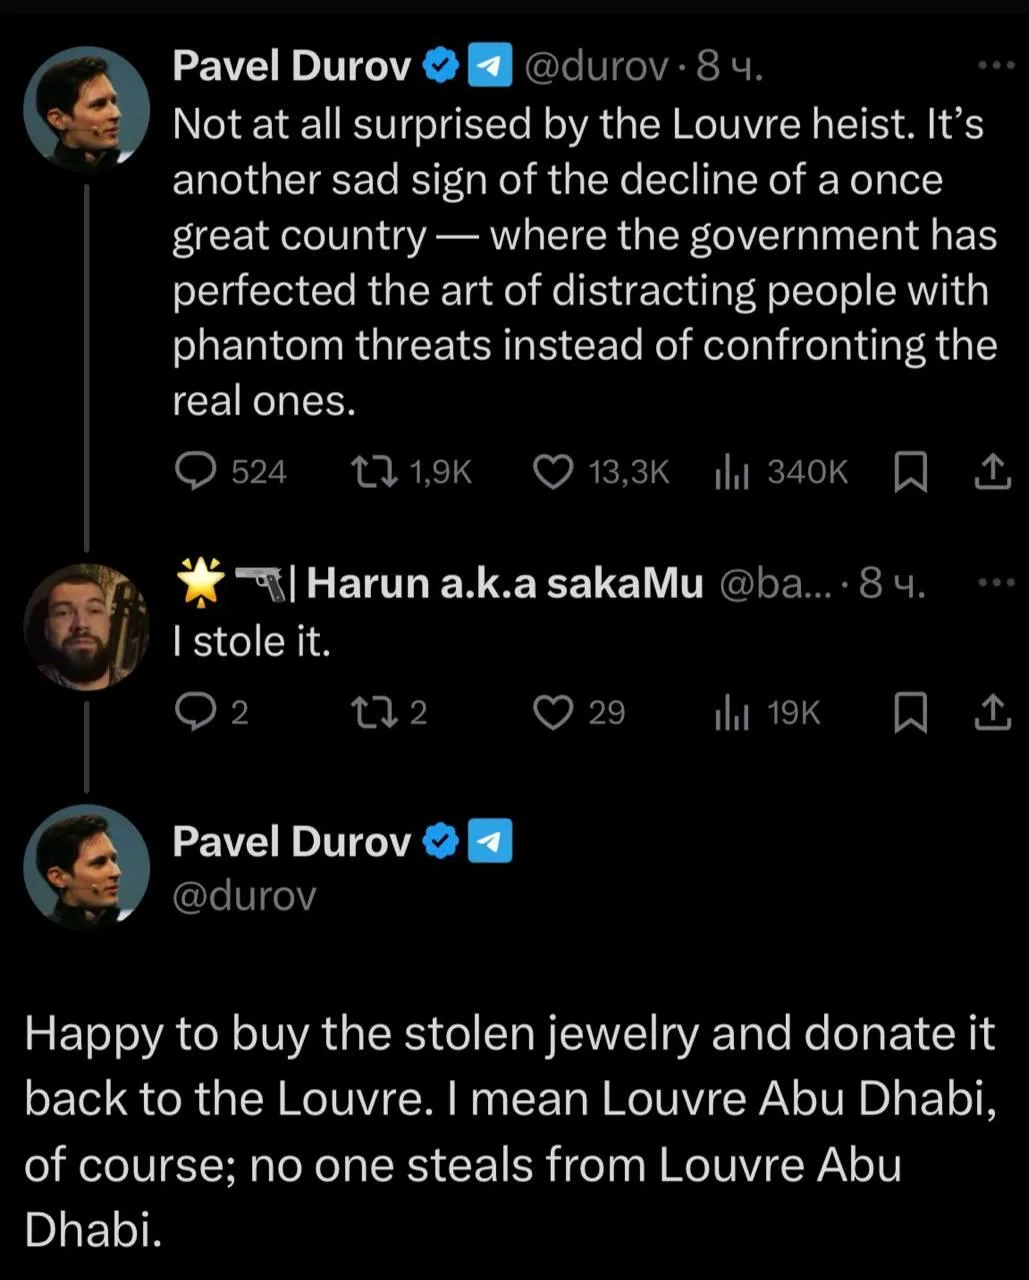Like the tweet with 13,3K likes

click(x=552, y=471)
